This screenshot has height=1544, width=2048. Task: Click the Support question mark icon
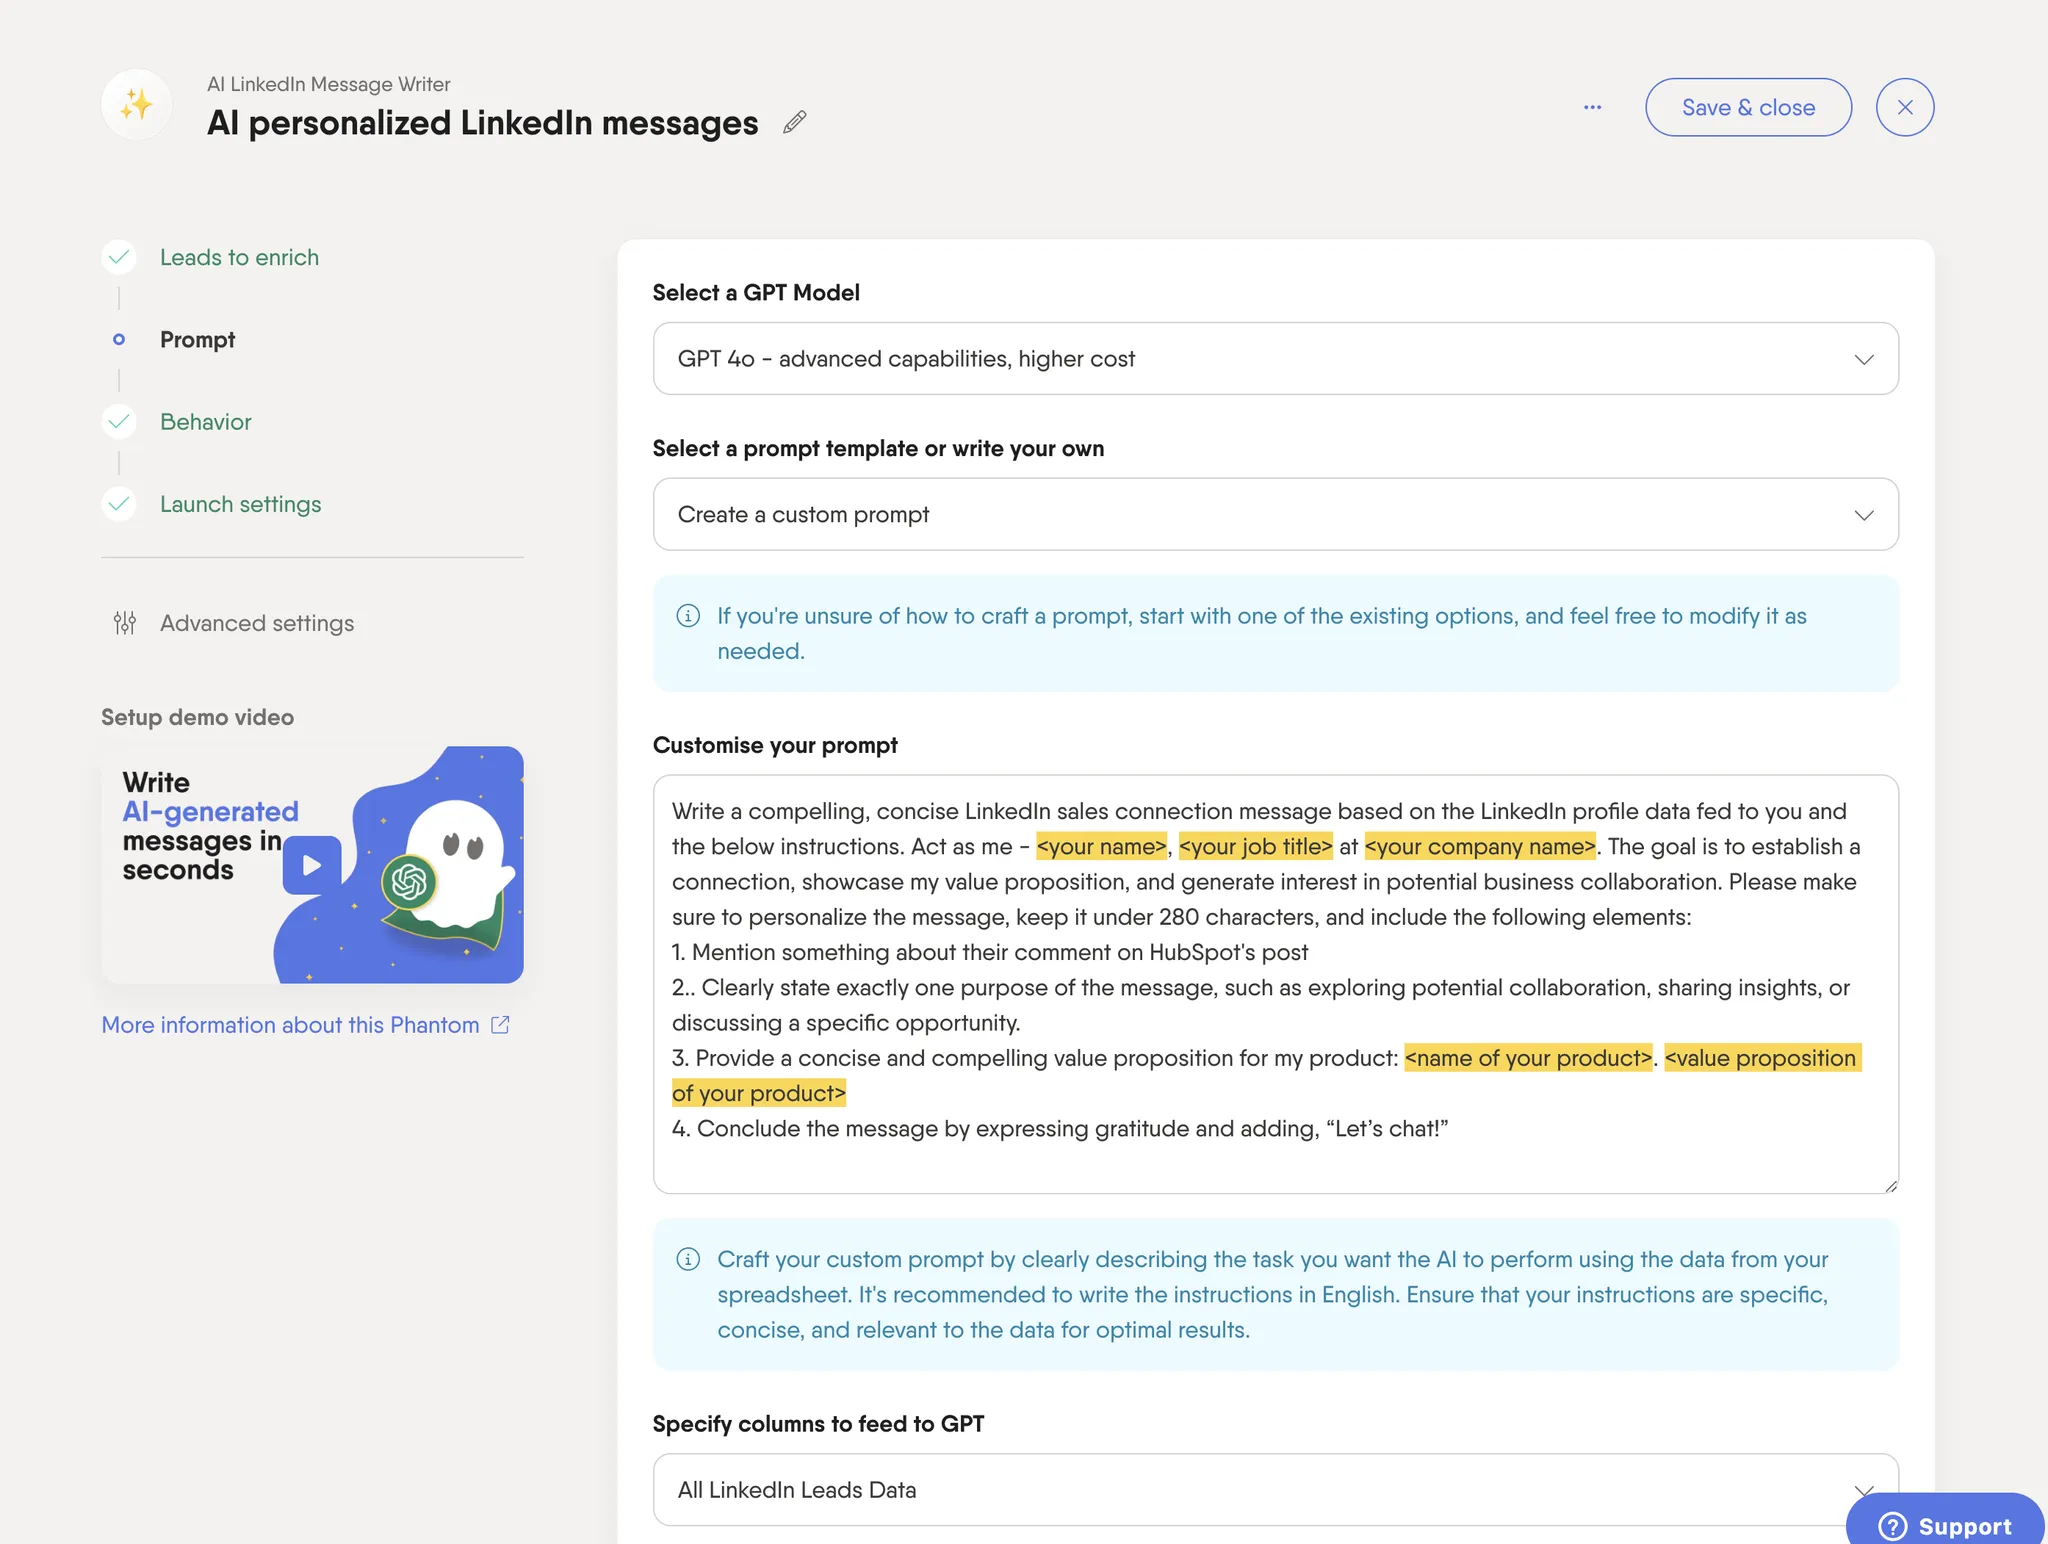click(x=1892, y=1526)
